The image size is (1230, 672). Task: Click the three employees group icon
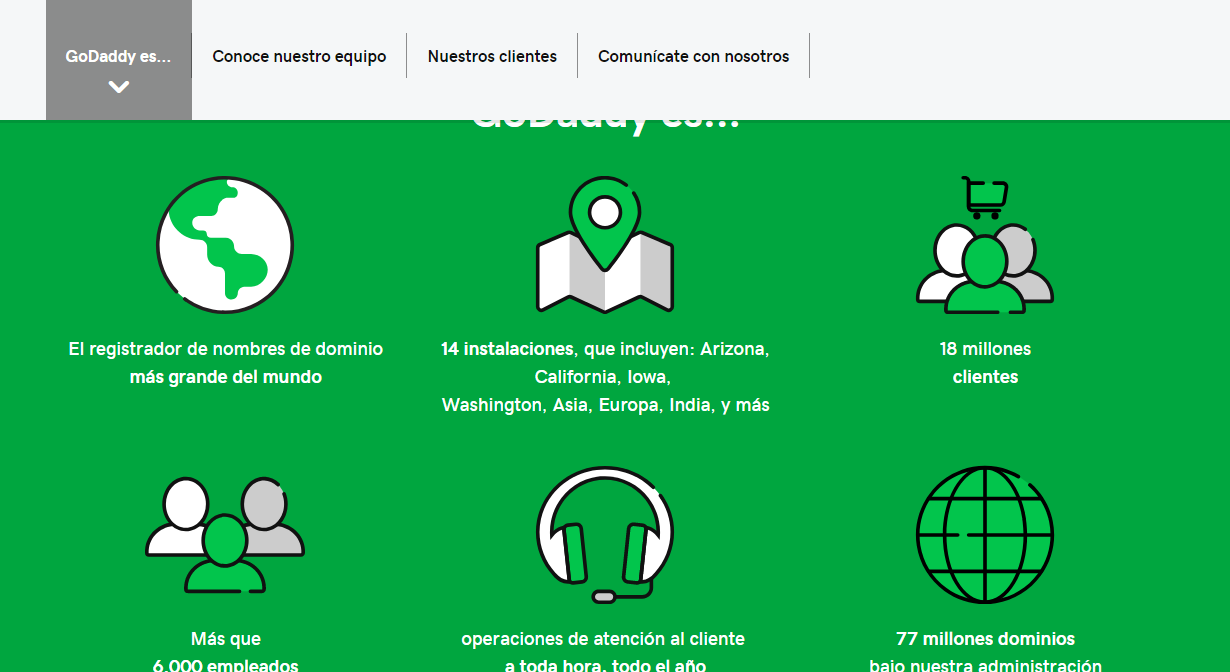[x=225, y=535]
